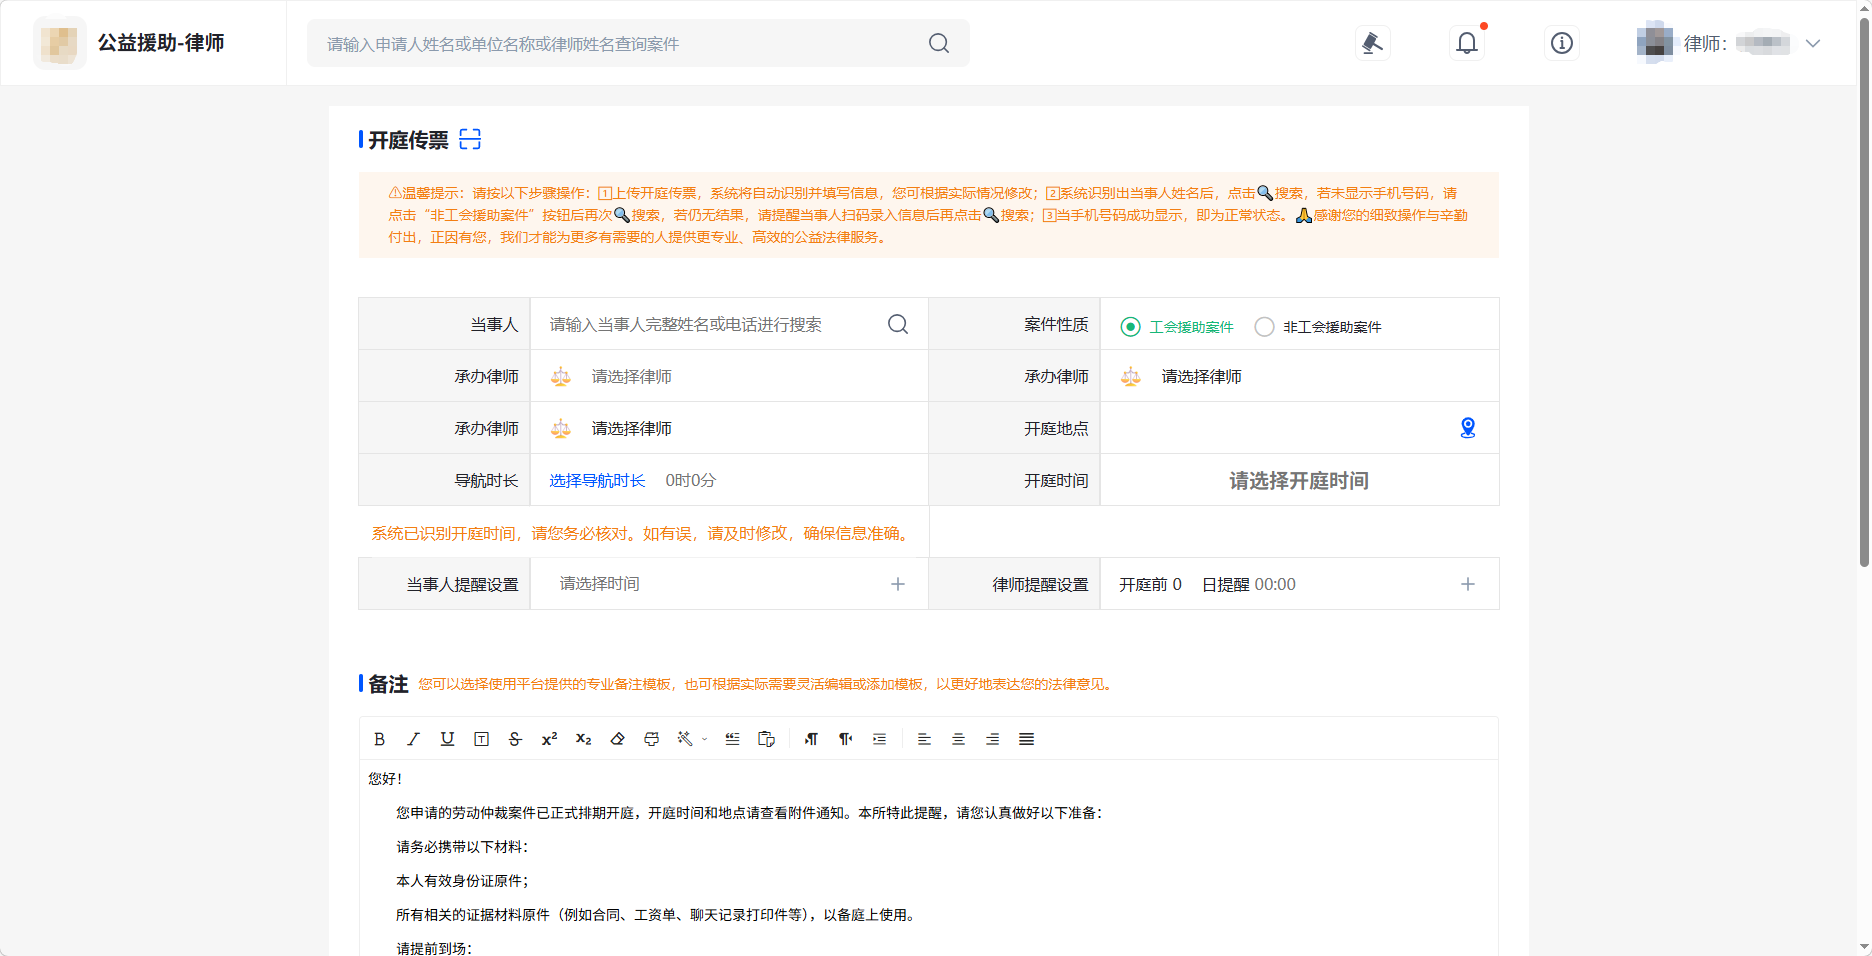Click the superscript formatting icon
Image resolution: width=1872 pixels, height=956 pixels.
549,739
